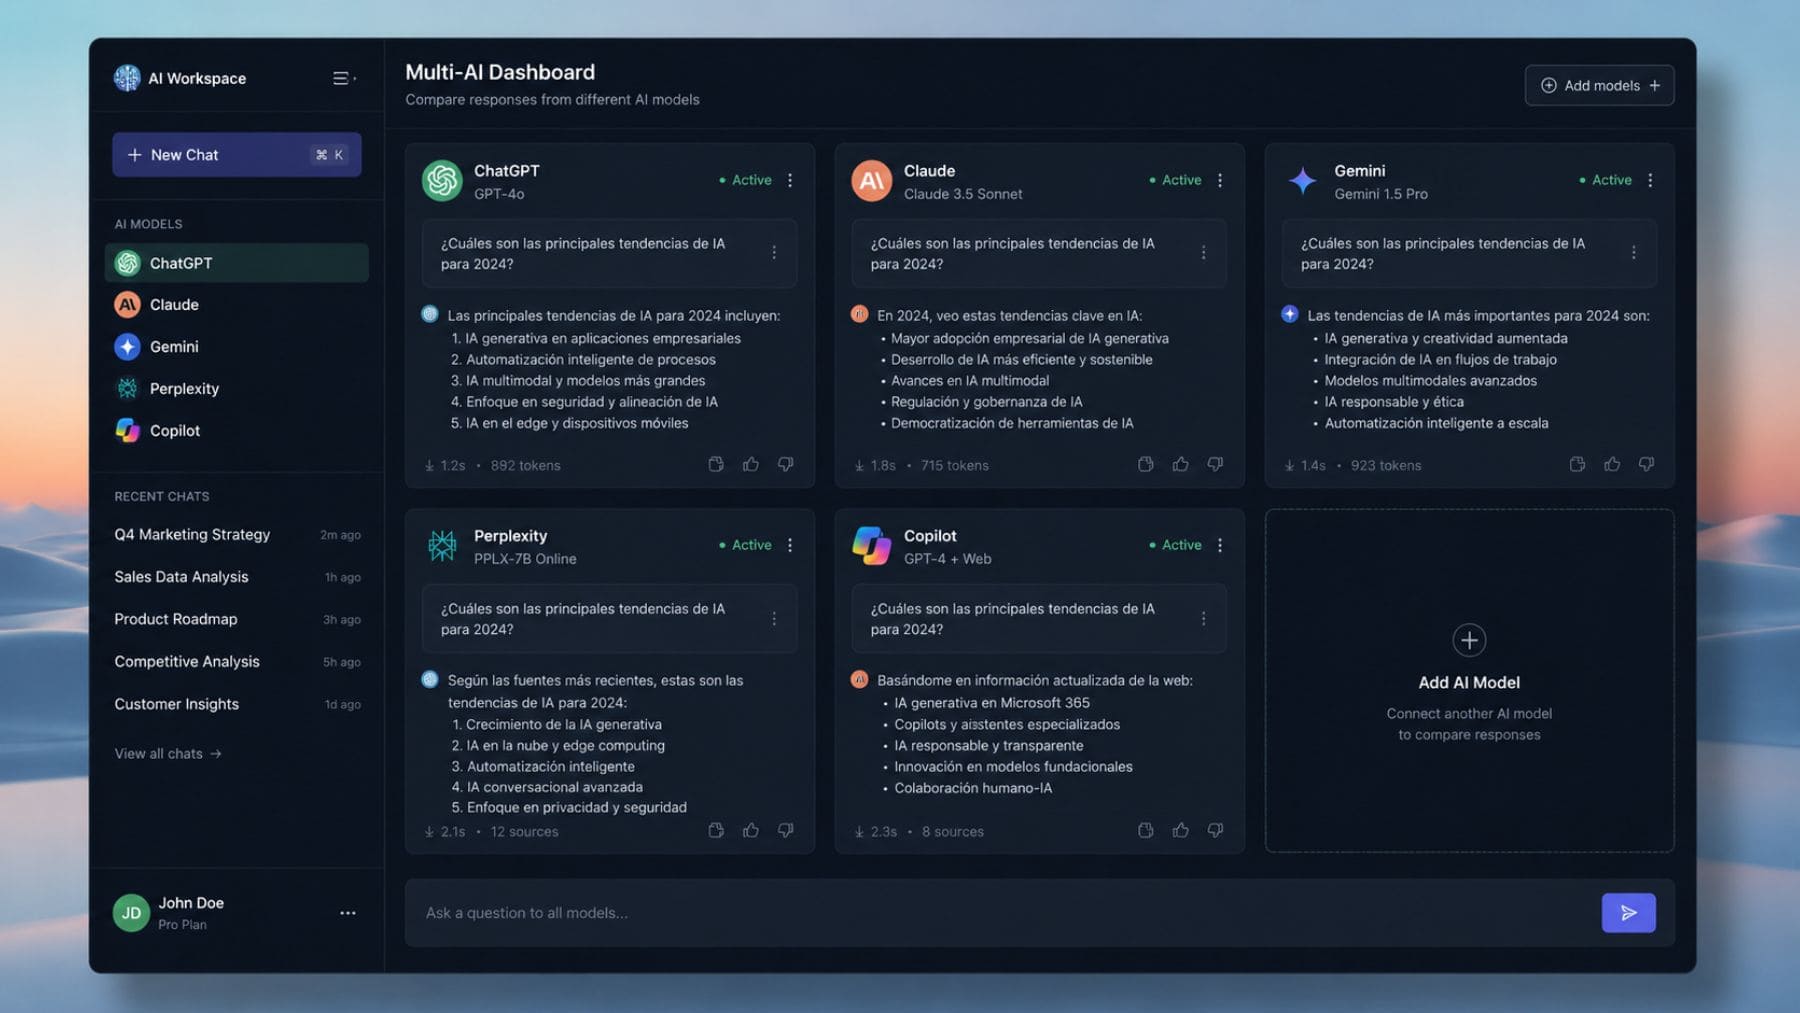
Task: Select ChatGPT in the AI Models sidebar
Action: point(237,263)
